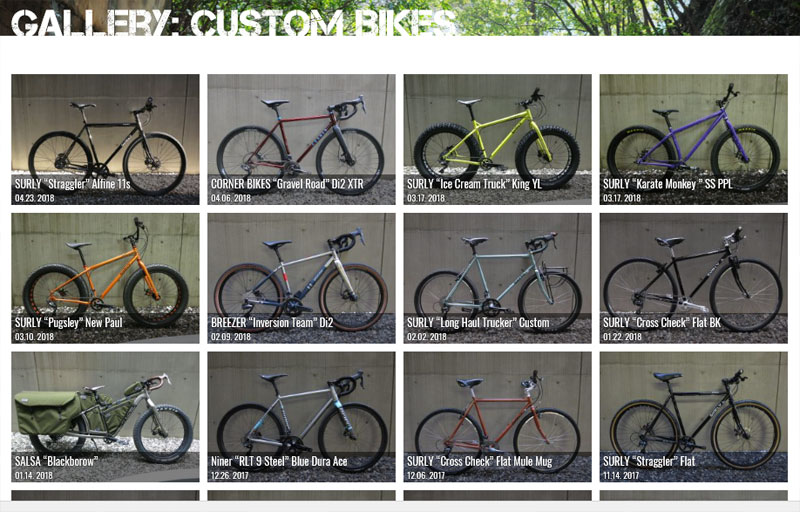Open the CORNER BIKES Gravel Road Di2 XTR photo

(301, 139)
